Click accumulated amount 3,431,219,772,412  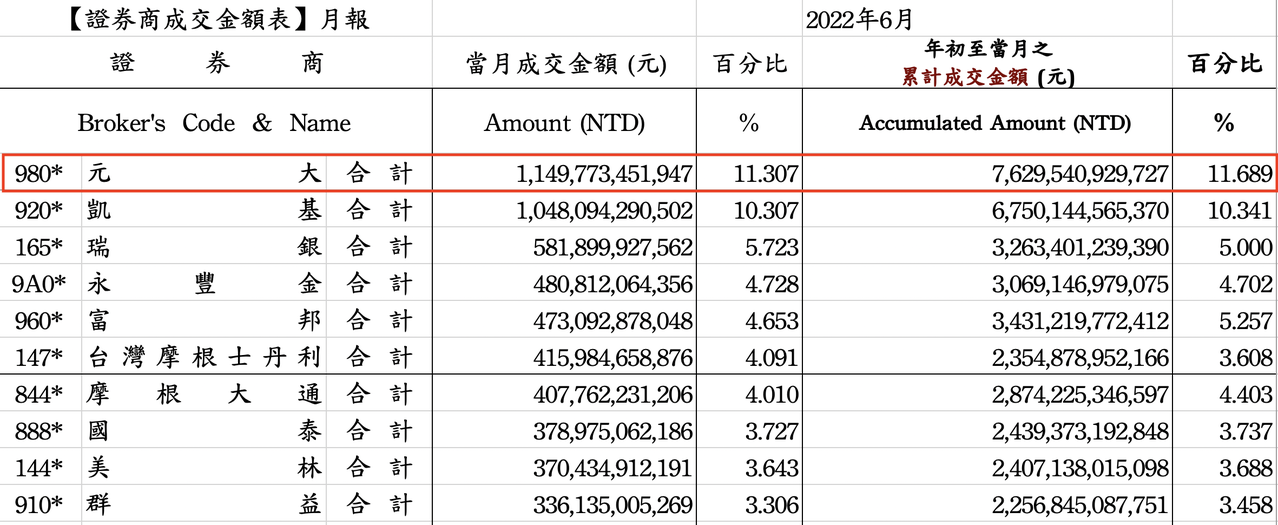tap(1081, 321)
